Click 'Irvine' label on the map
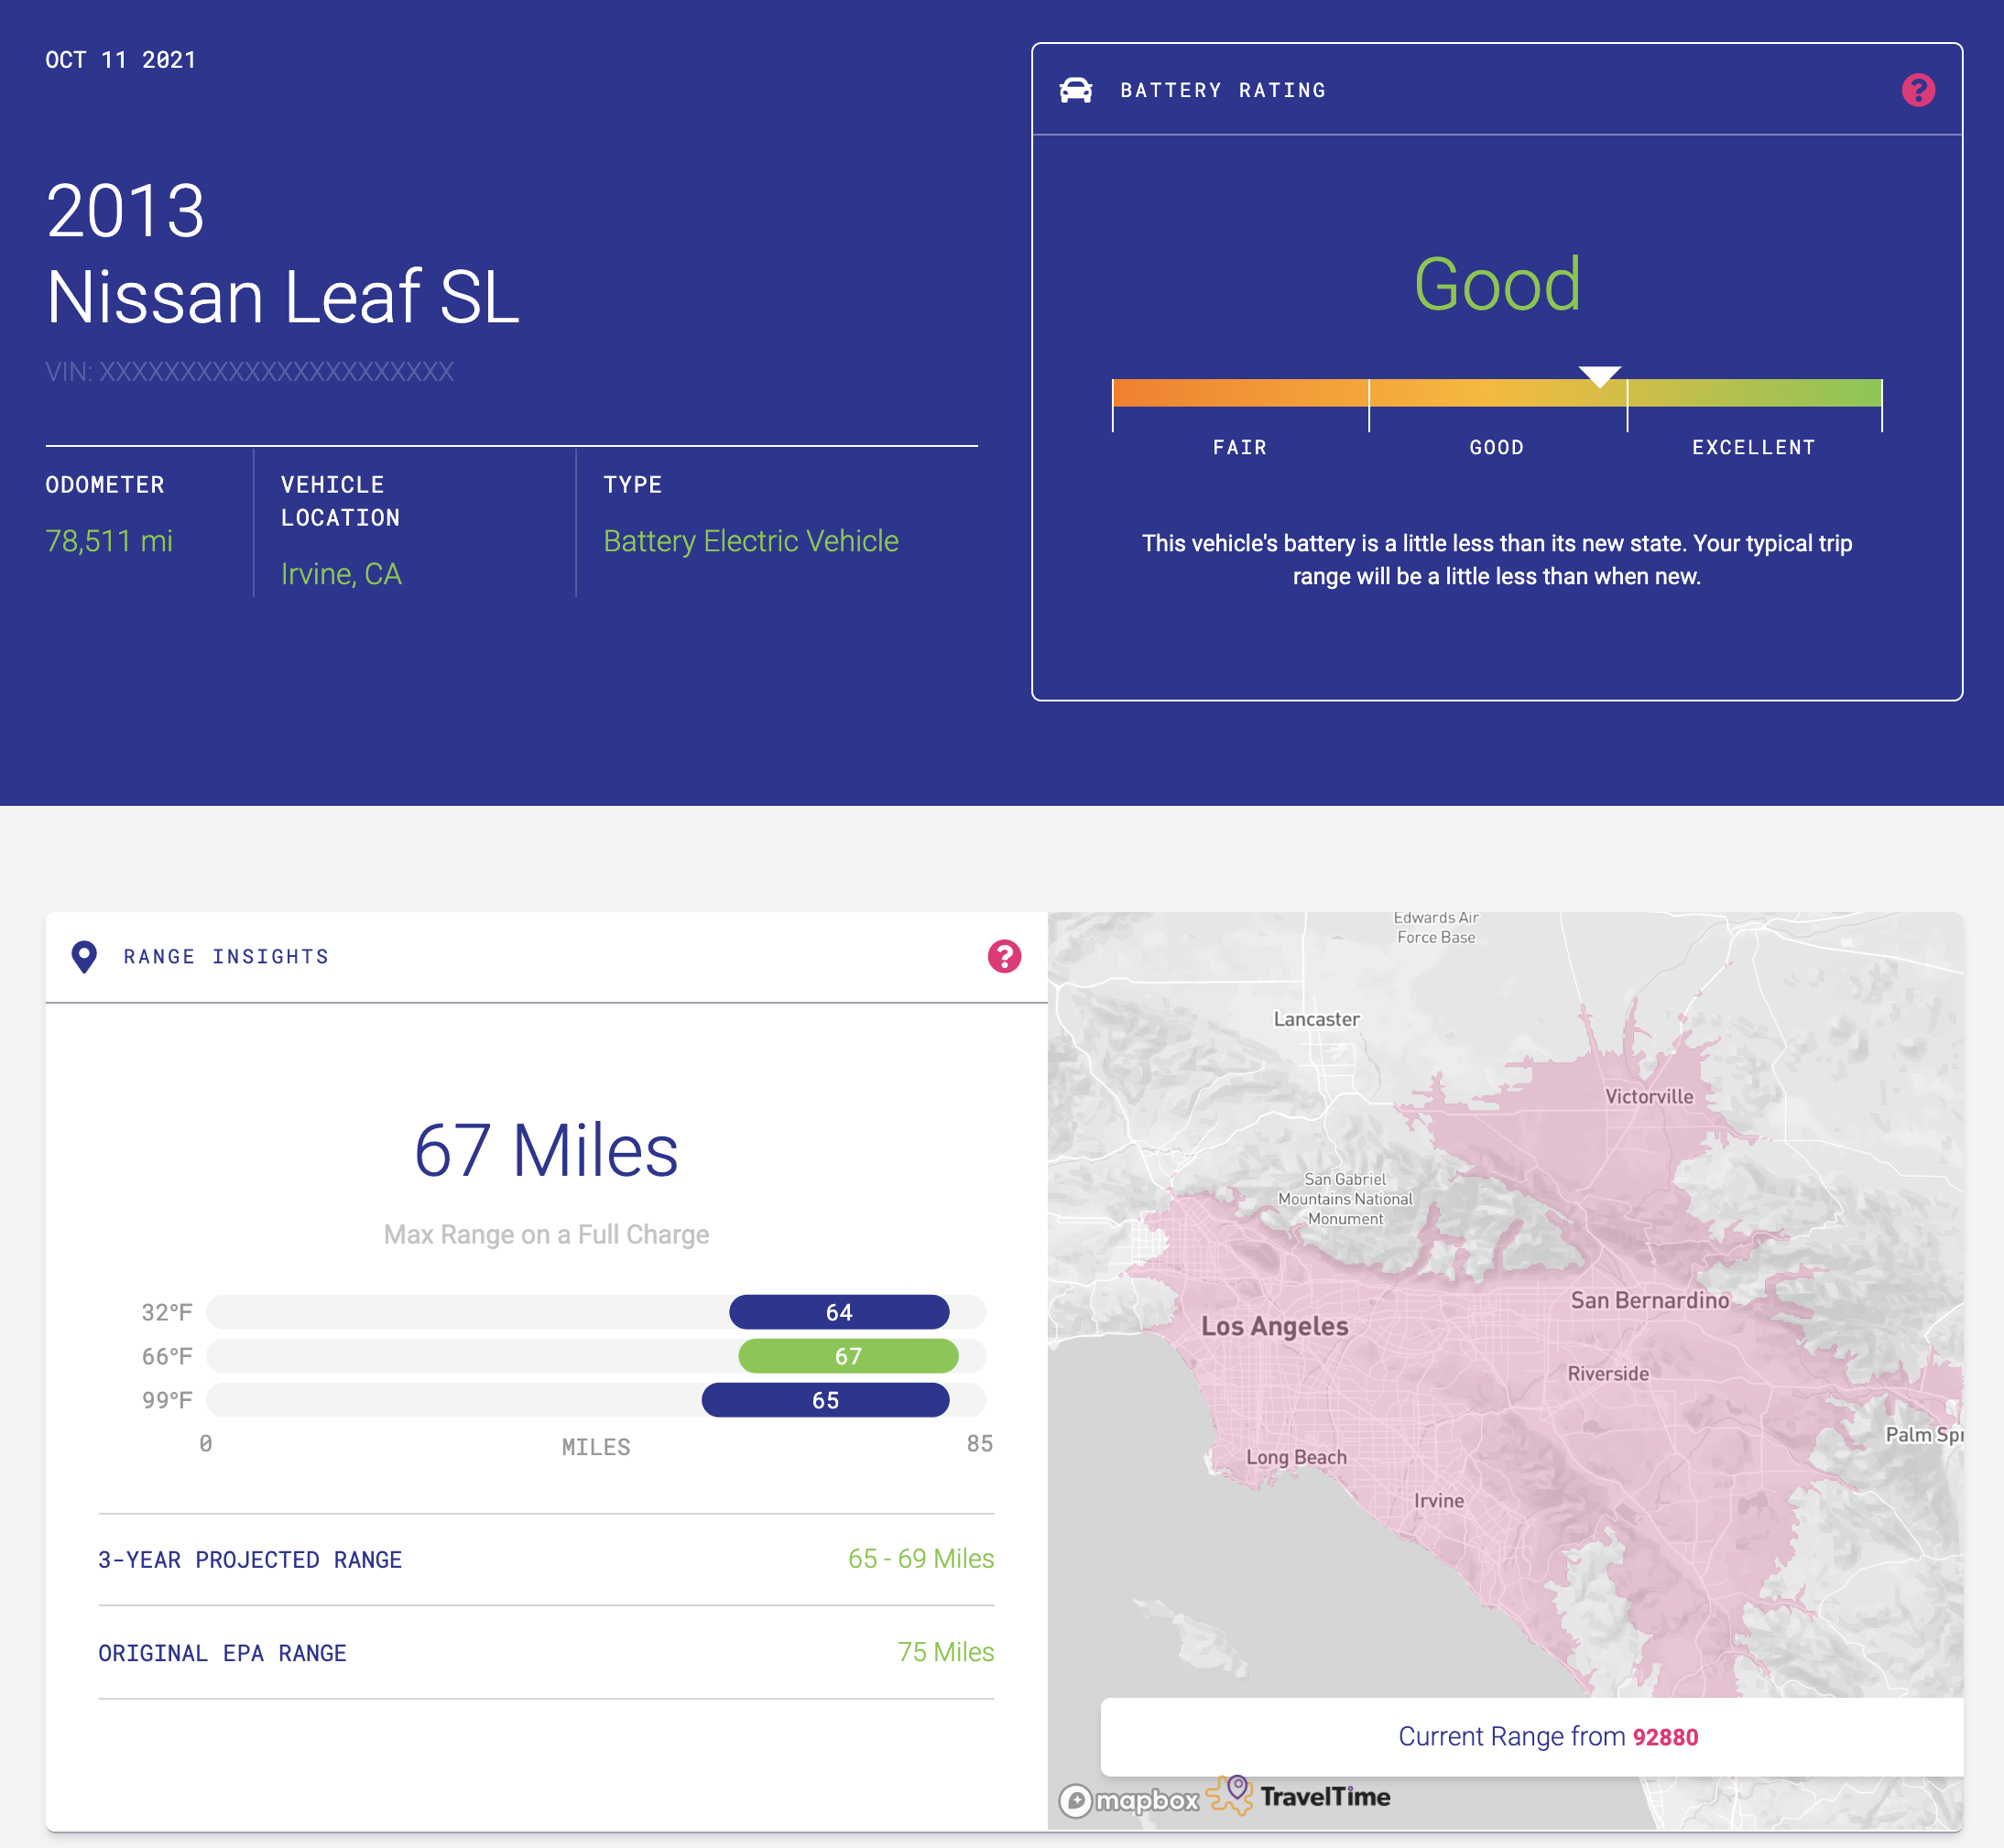The image size is (2004, 1848). (1438, 1500)
